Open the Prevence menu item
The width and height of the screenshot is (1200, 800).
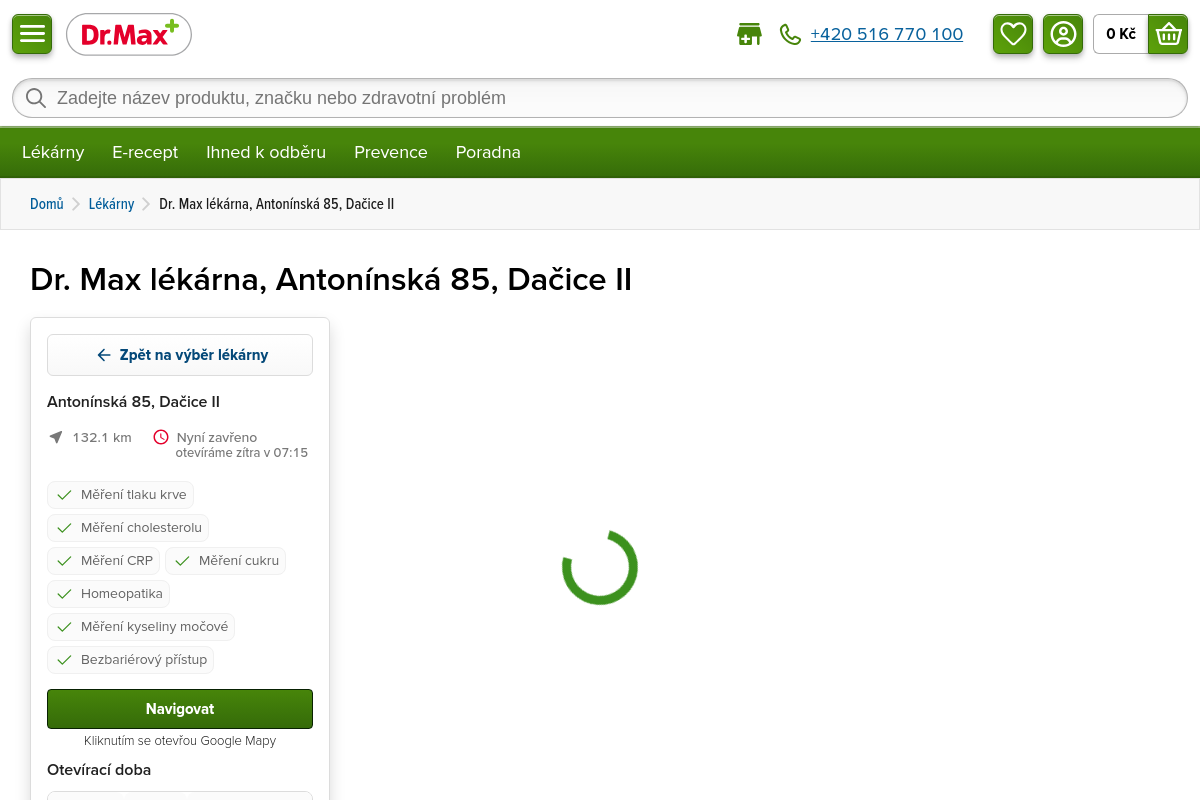coord(390,152)
